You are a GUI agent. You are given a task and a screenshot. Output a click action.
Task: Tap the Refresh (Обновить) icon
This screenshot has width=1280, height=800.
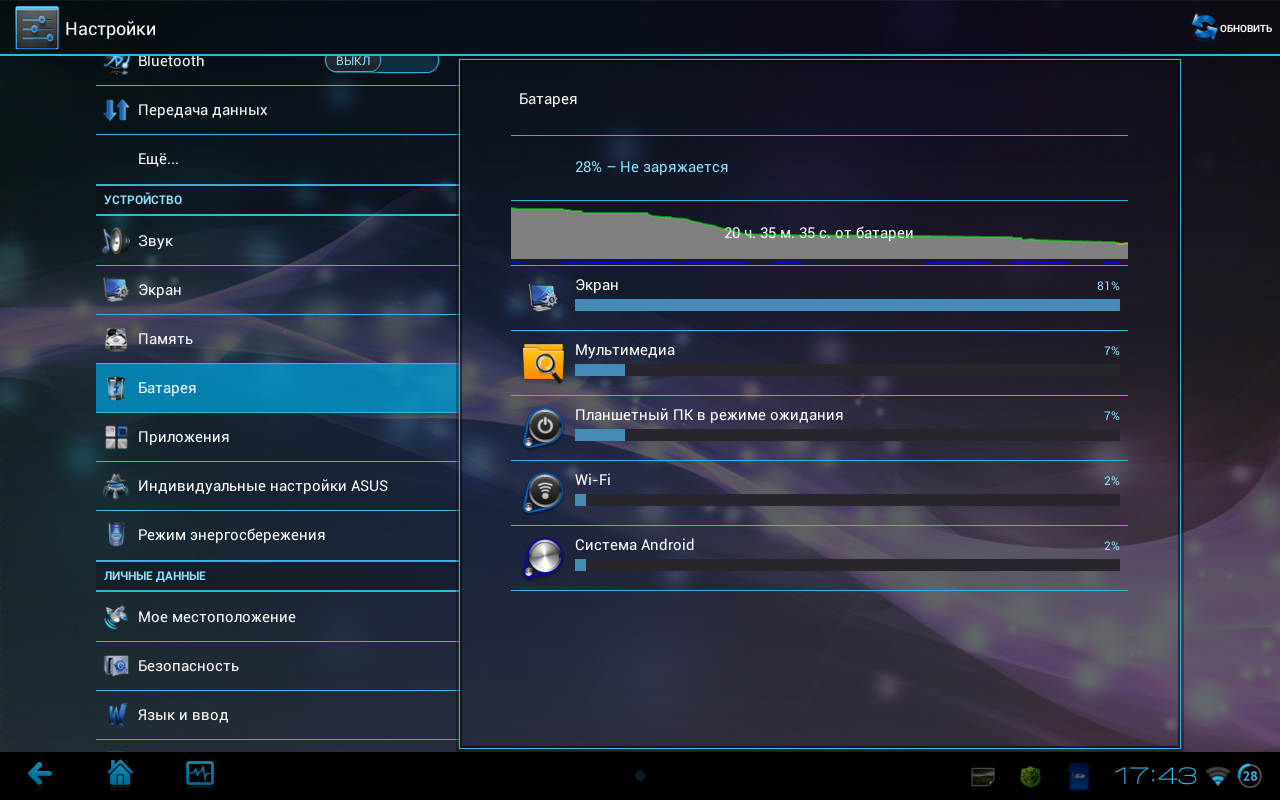pyautogui.click(x=1204, y=28)
